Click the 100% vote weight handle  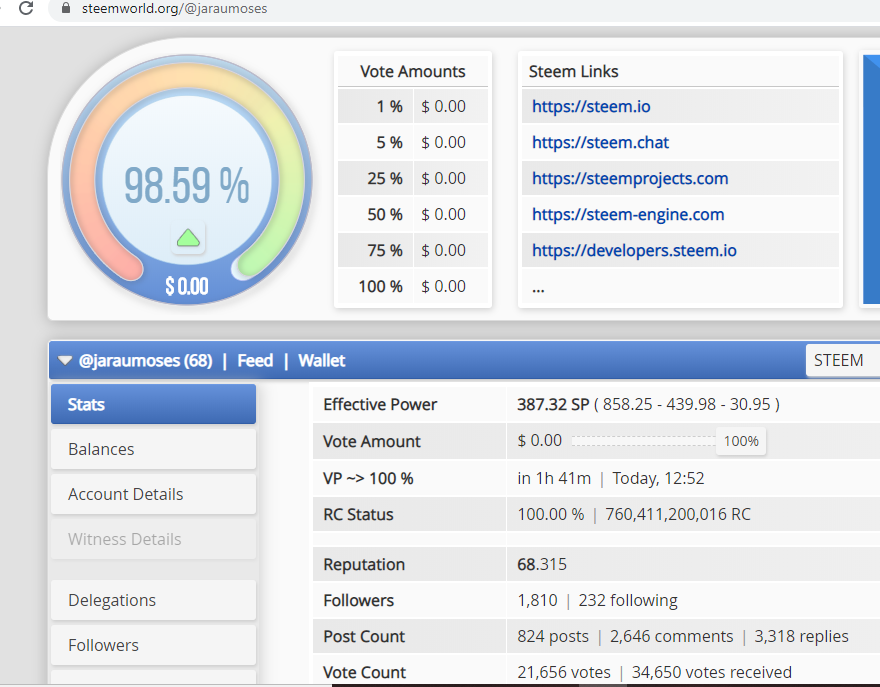click(741, 441)
